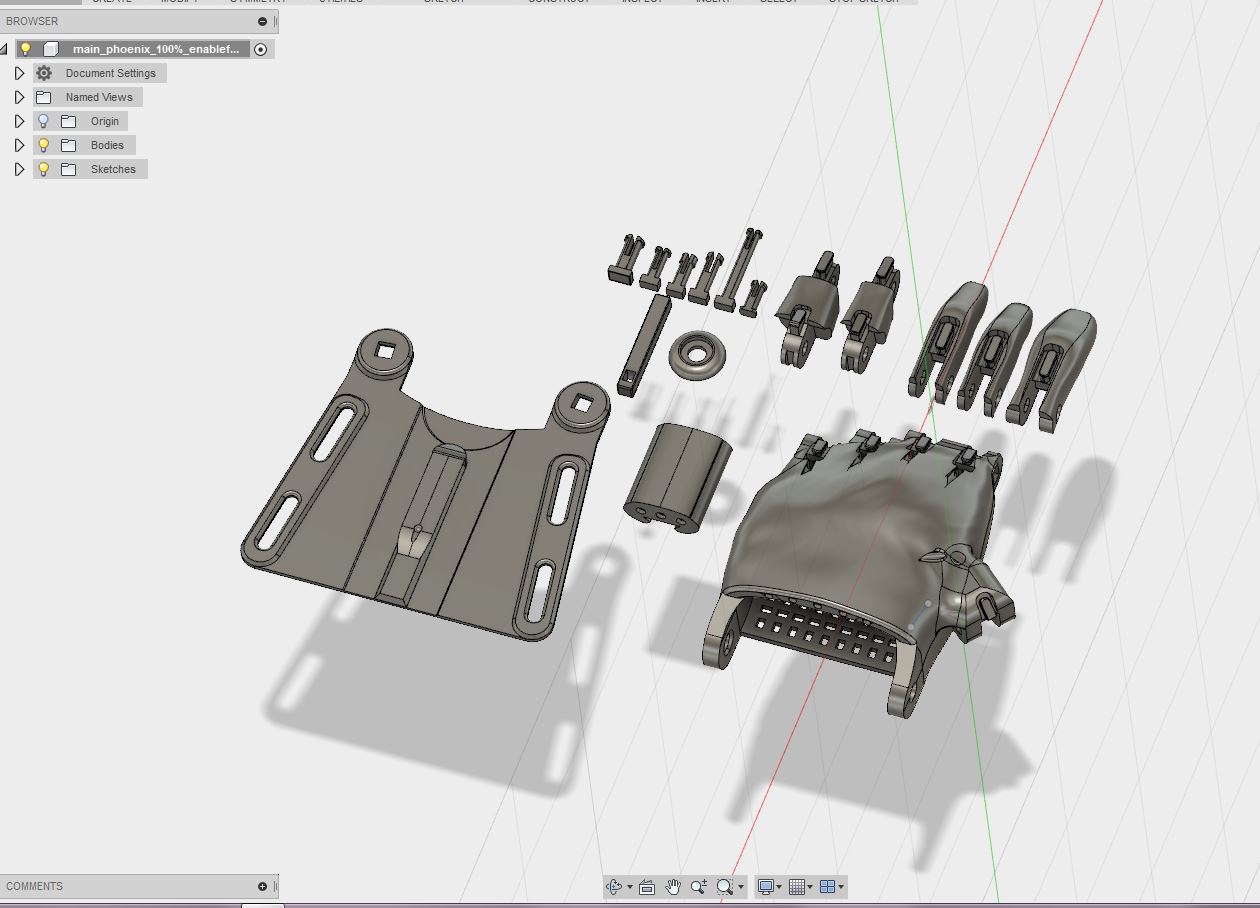Click the Browser panel side grip handle
1260x908 pixels.
(x=276, y=21)
